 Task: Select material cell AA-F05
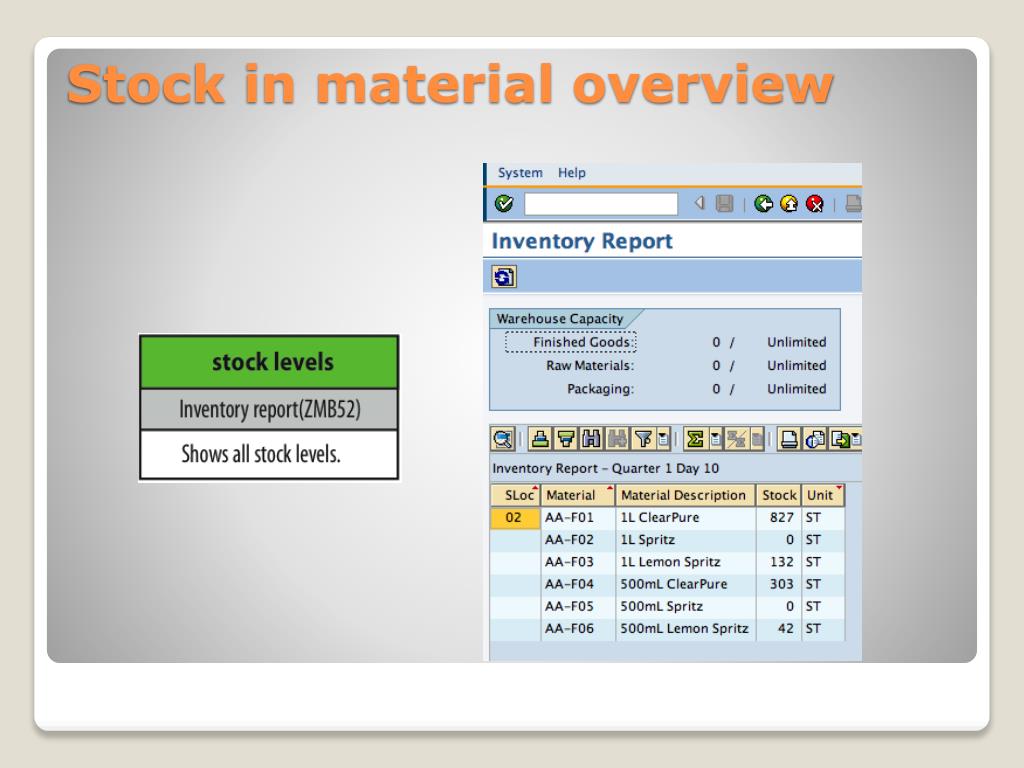[578, 607]
